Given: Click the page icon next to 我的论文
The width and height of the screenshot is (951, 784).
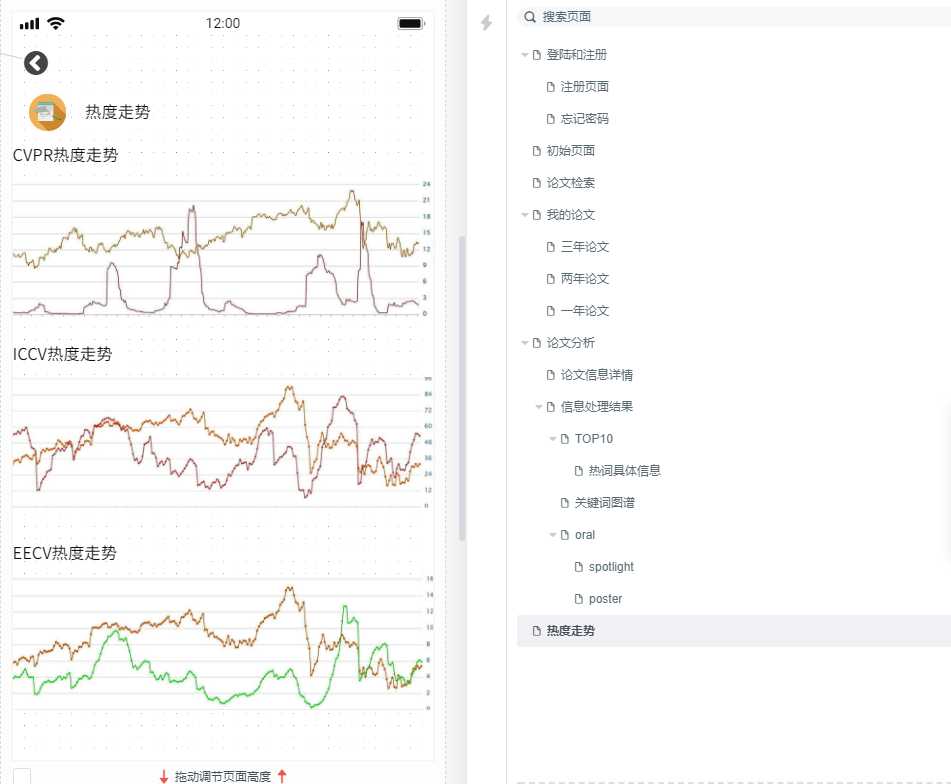Looking at the screenshot, I should 536,215.
